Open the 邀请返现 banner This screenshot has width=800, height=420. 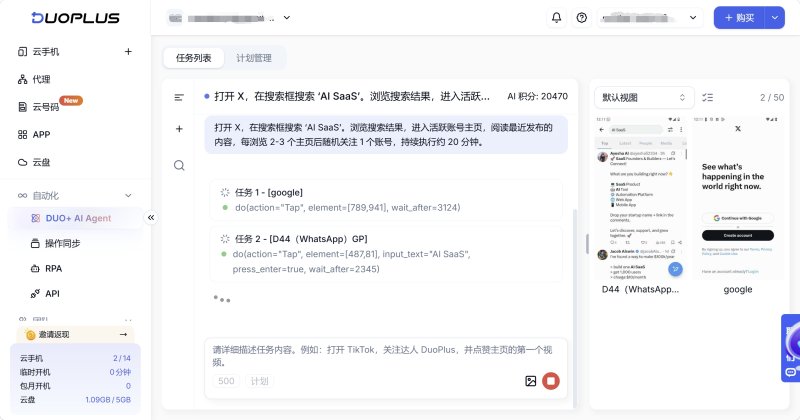click(75, 334)
